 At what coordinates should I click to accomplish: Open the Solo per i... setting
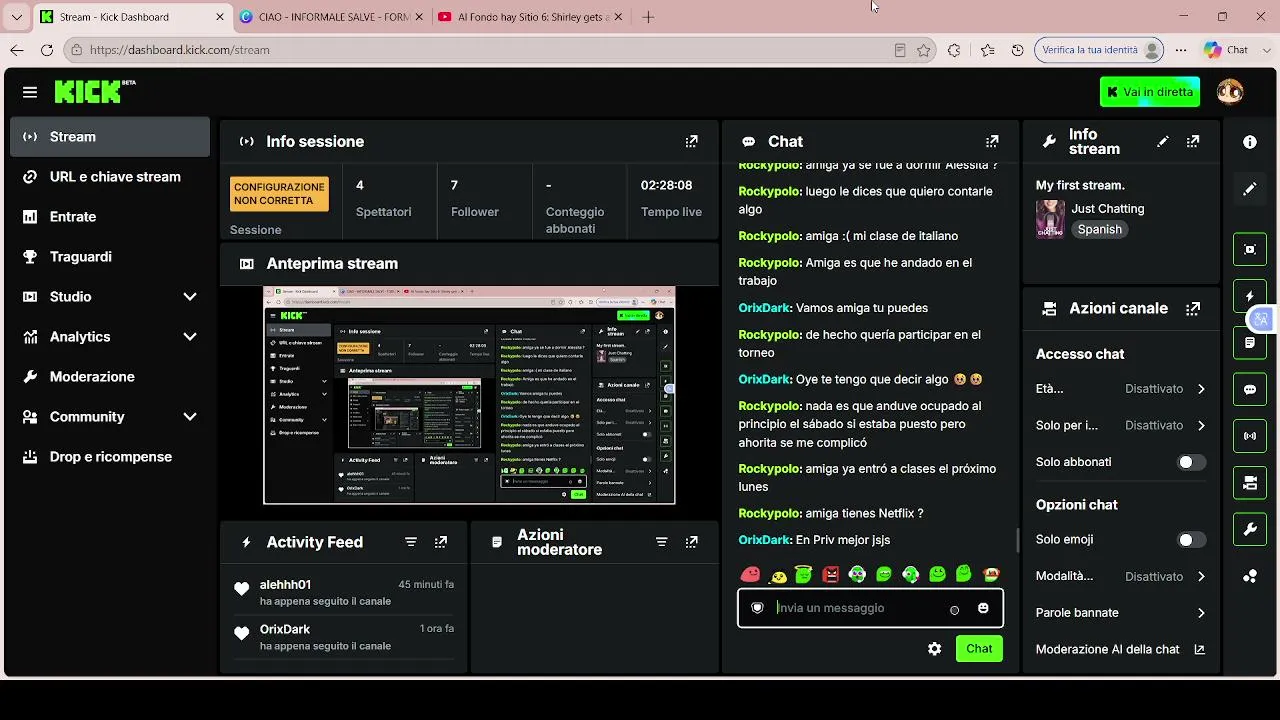(x=1121, y=425)
